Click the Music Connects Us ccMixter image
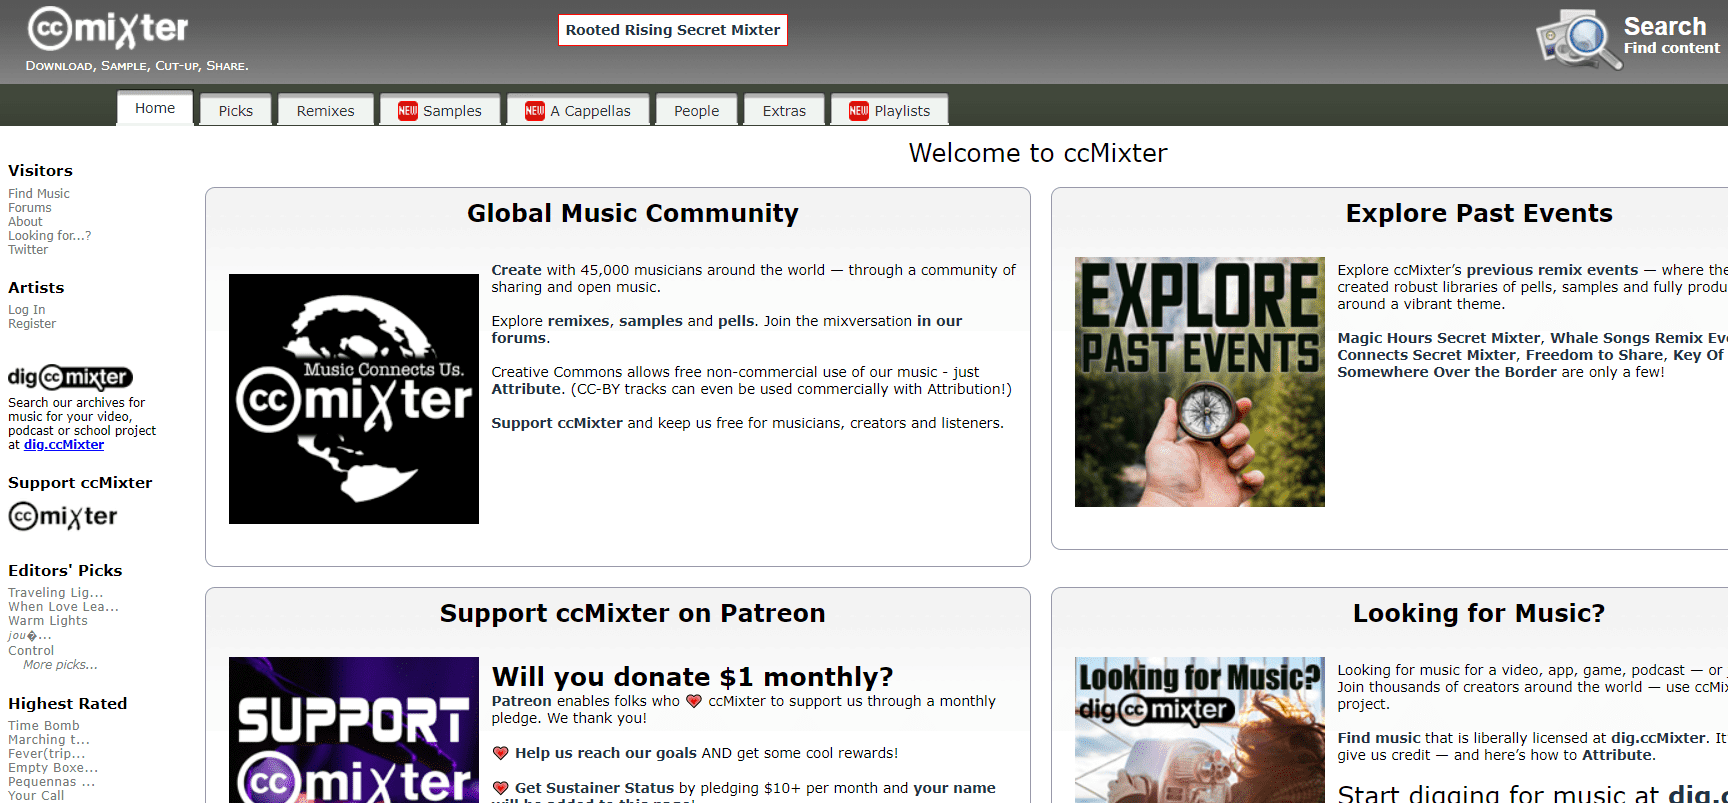 pos(354,399)
